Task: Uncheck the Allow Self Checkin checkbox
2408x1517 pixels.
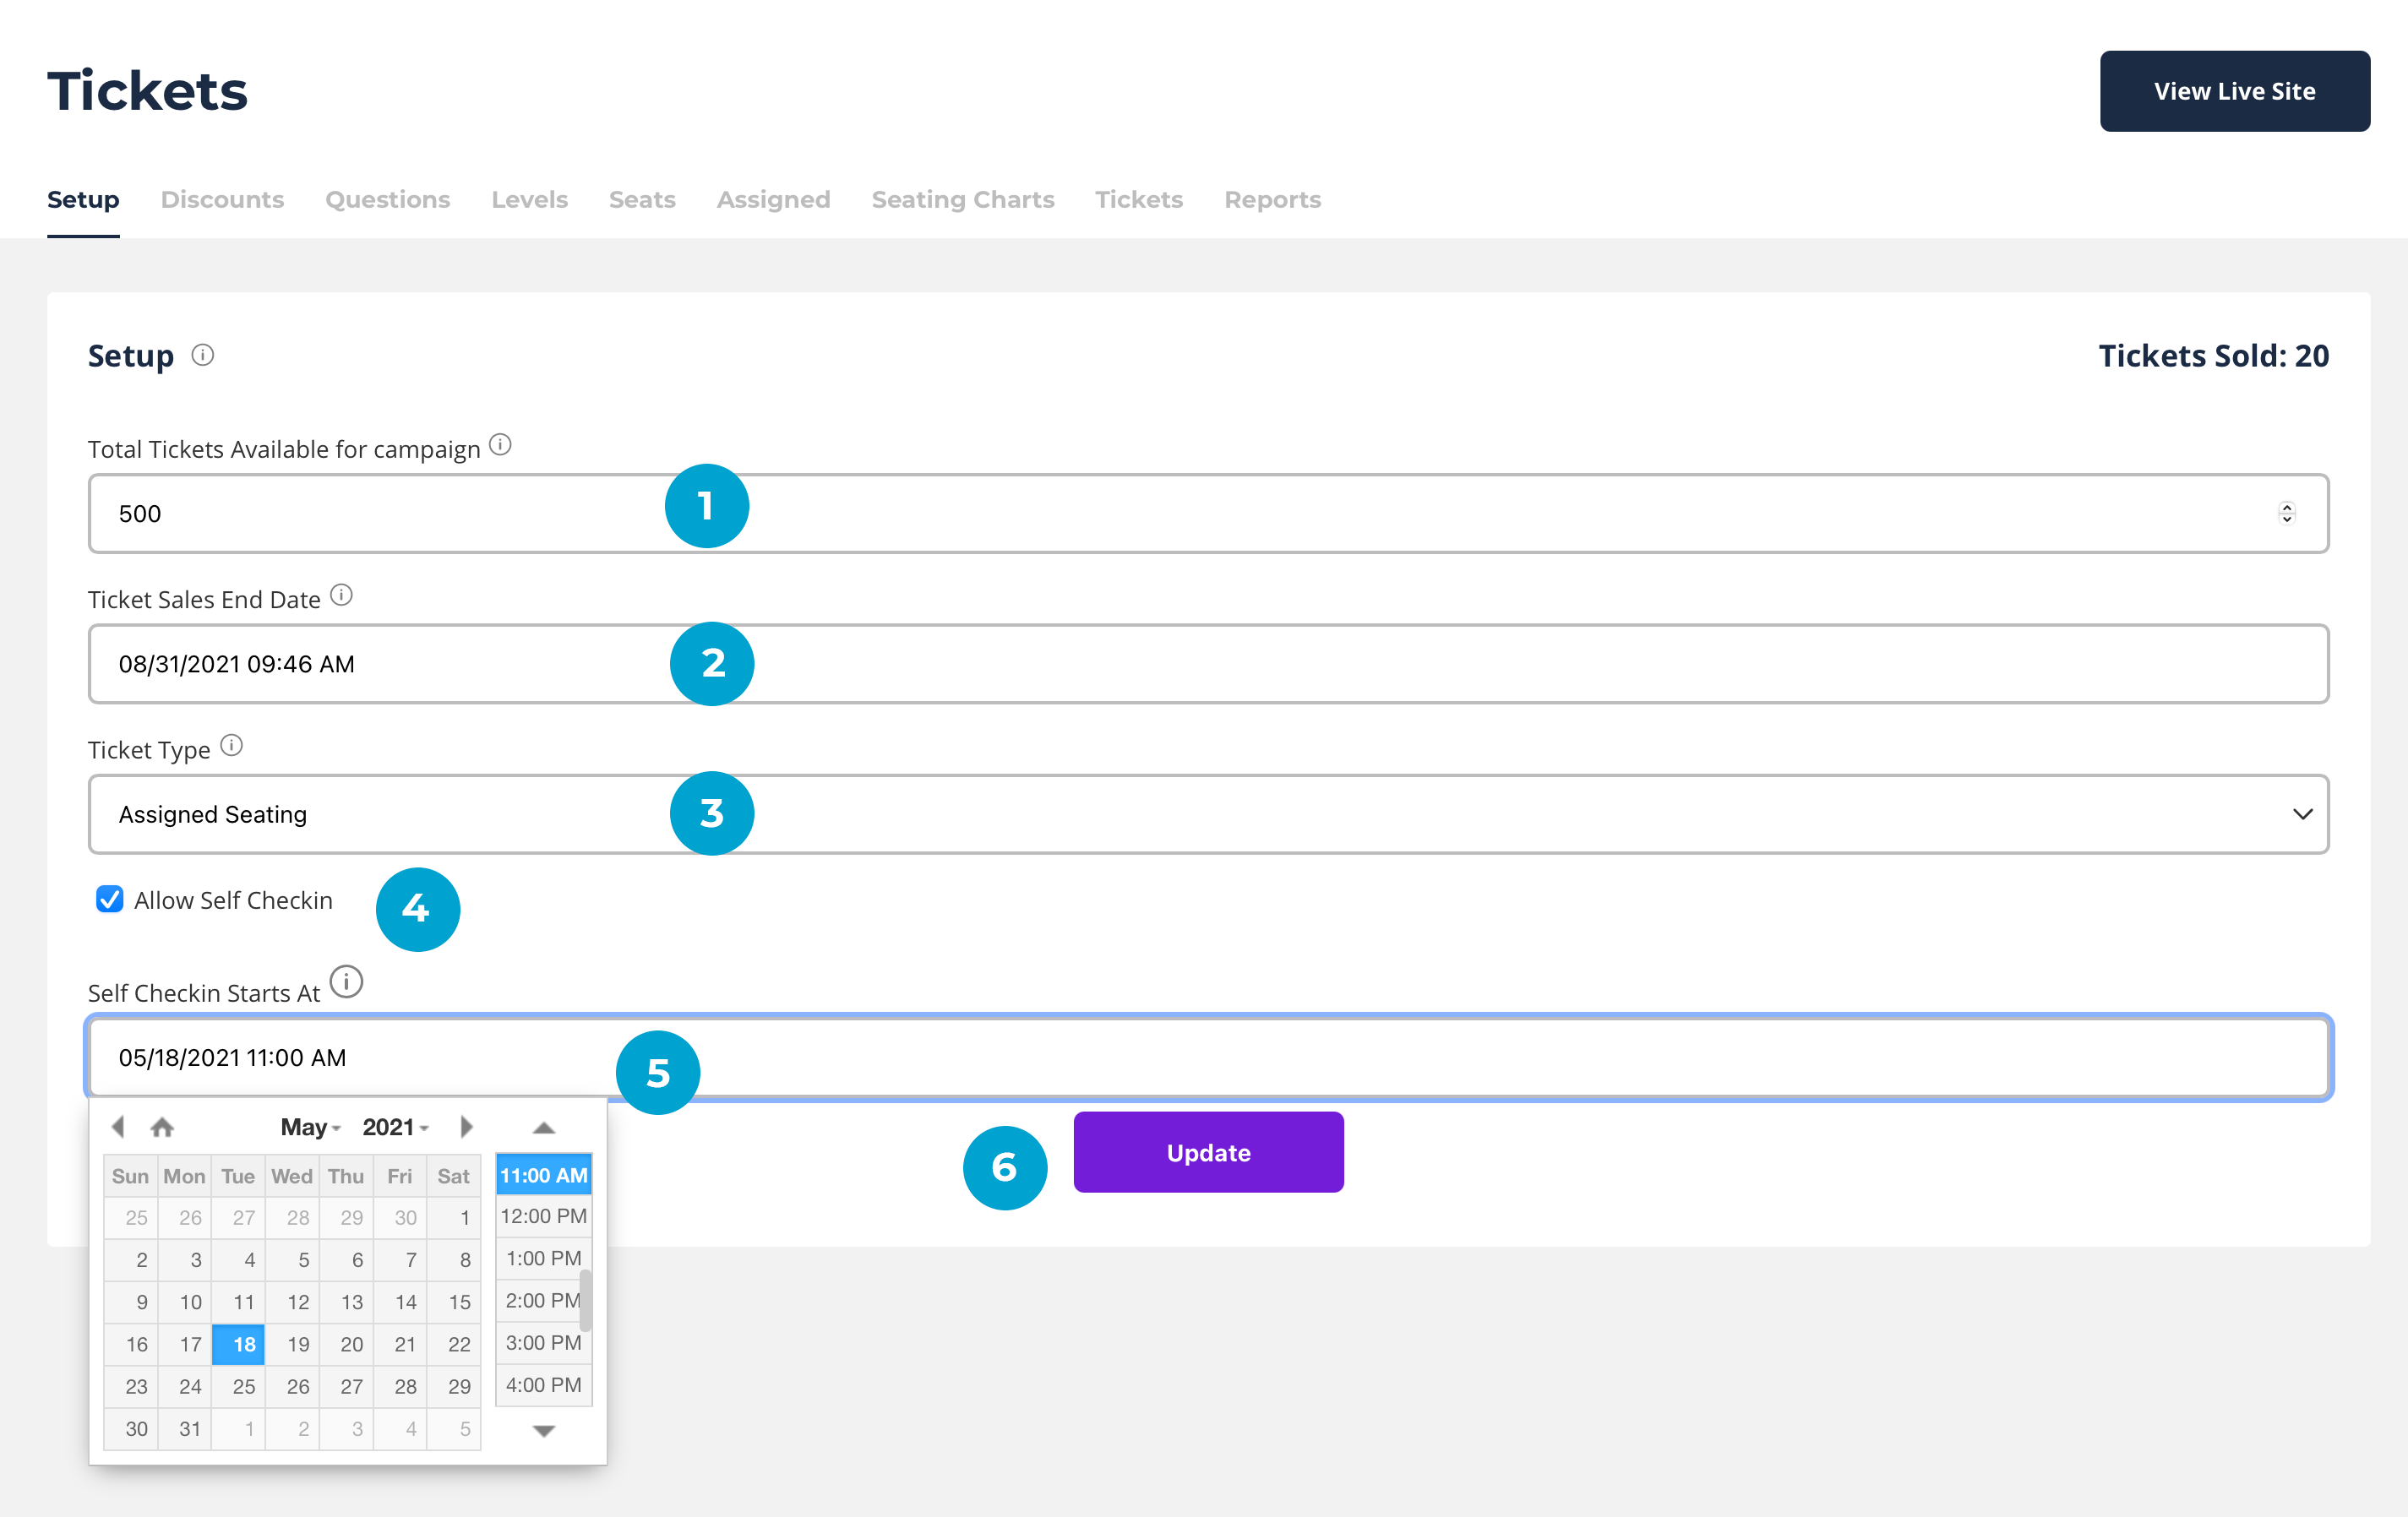Action: (109, 900)
